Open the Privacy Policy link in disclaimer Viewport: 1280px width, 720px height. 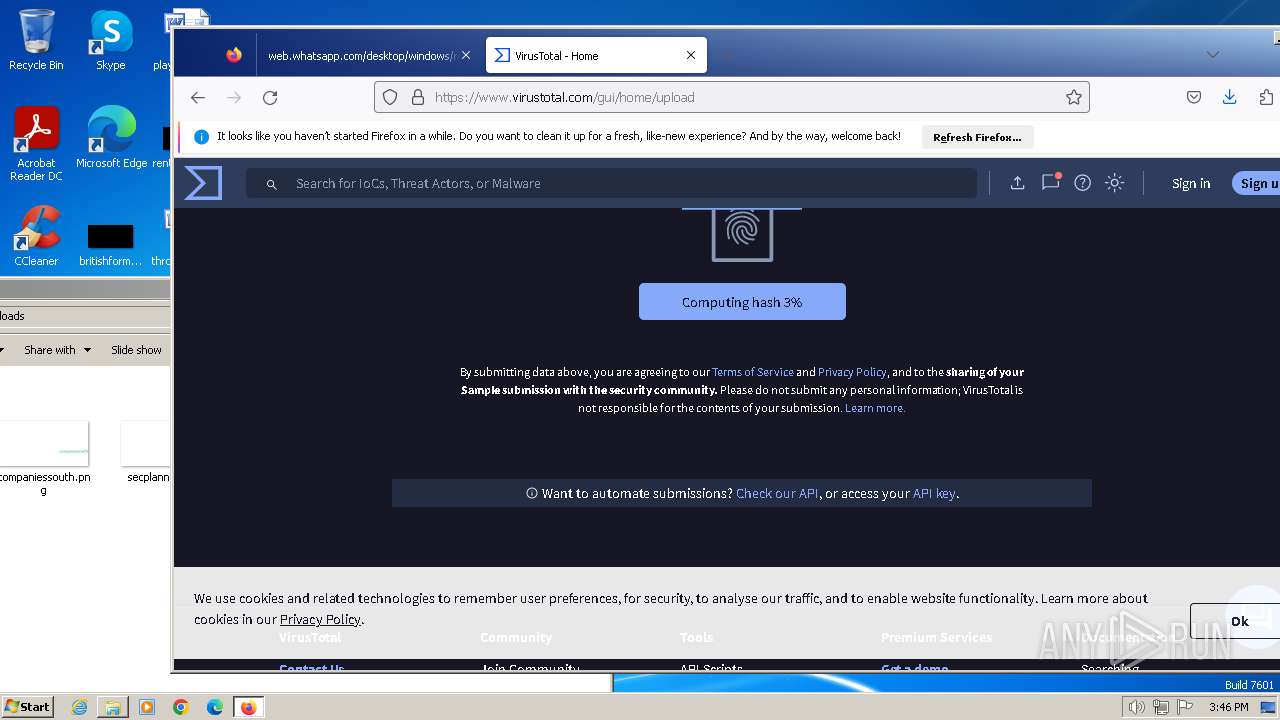click(852, 372)
